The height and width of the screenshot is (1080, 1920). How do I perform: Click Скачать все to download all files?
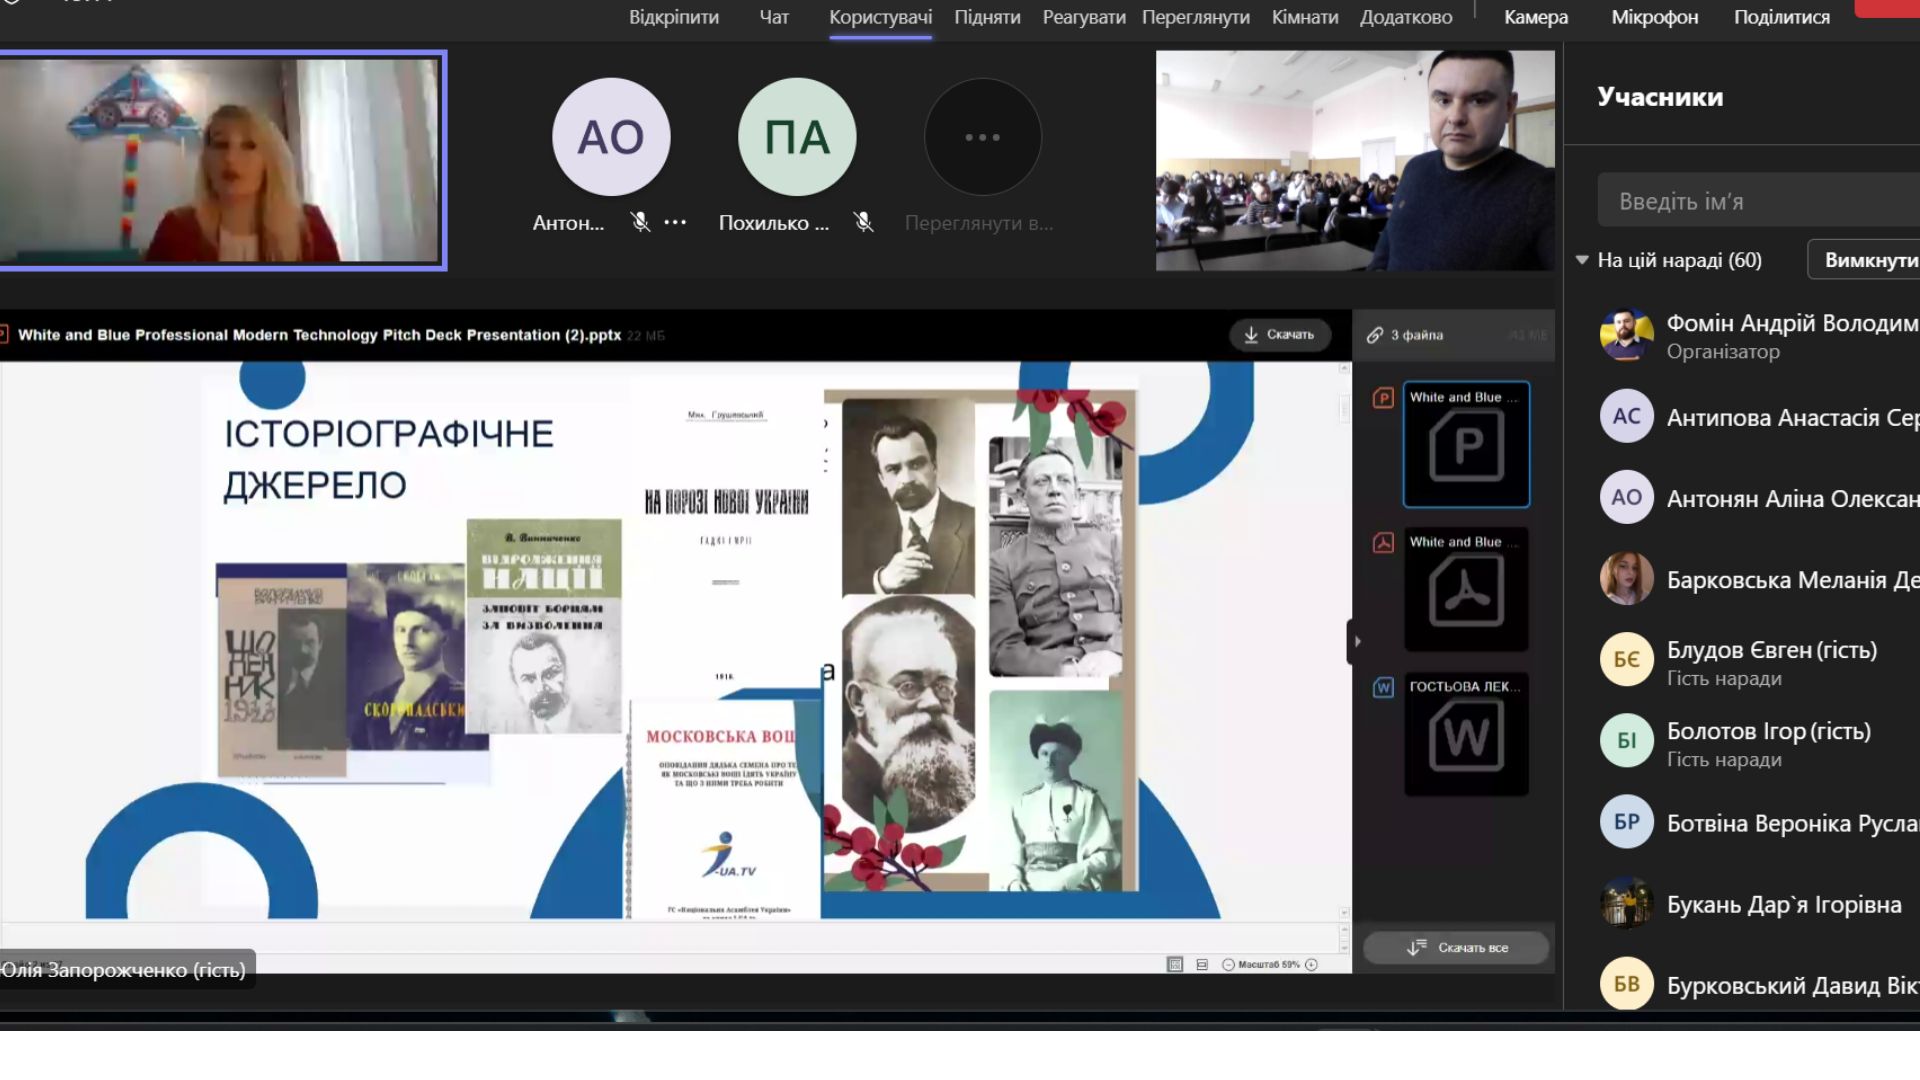[x=1456, y=947]
